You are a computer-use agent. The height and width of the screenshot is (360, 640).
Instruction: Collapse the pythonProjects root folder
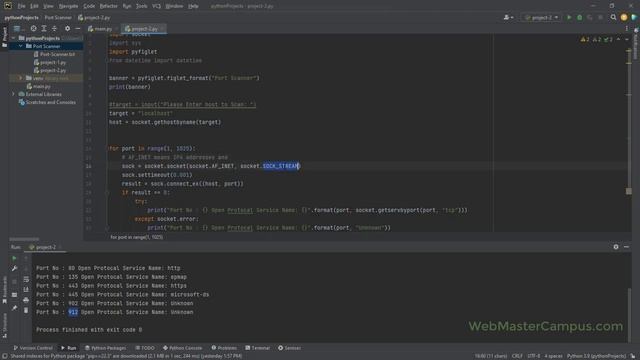[x=14, y=38]
